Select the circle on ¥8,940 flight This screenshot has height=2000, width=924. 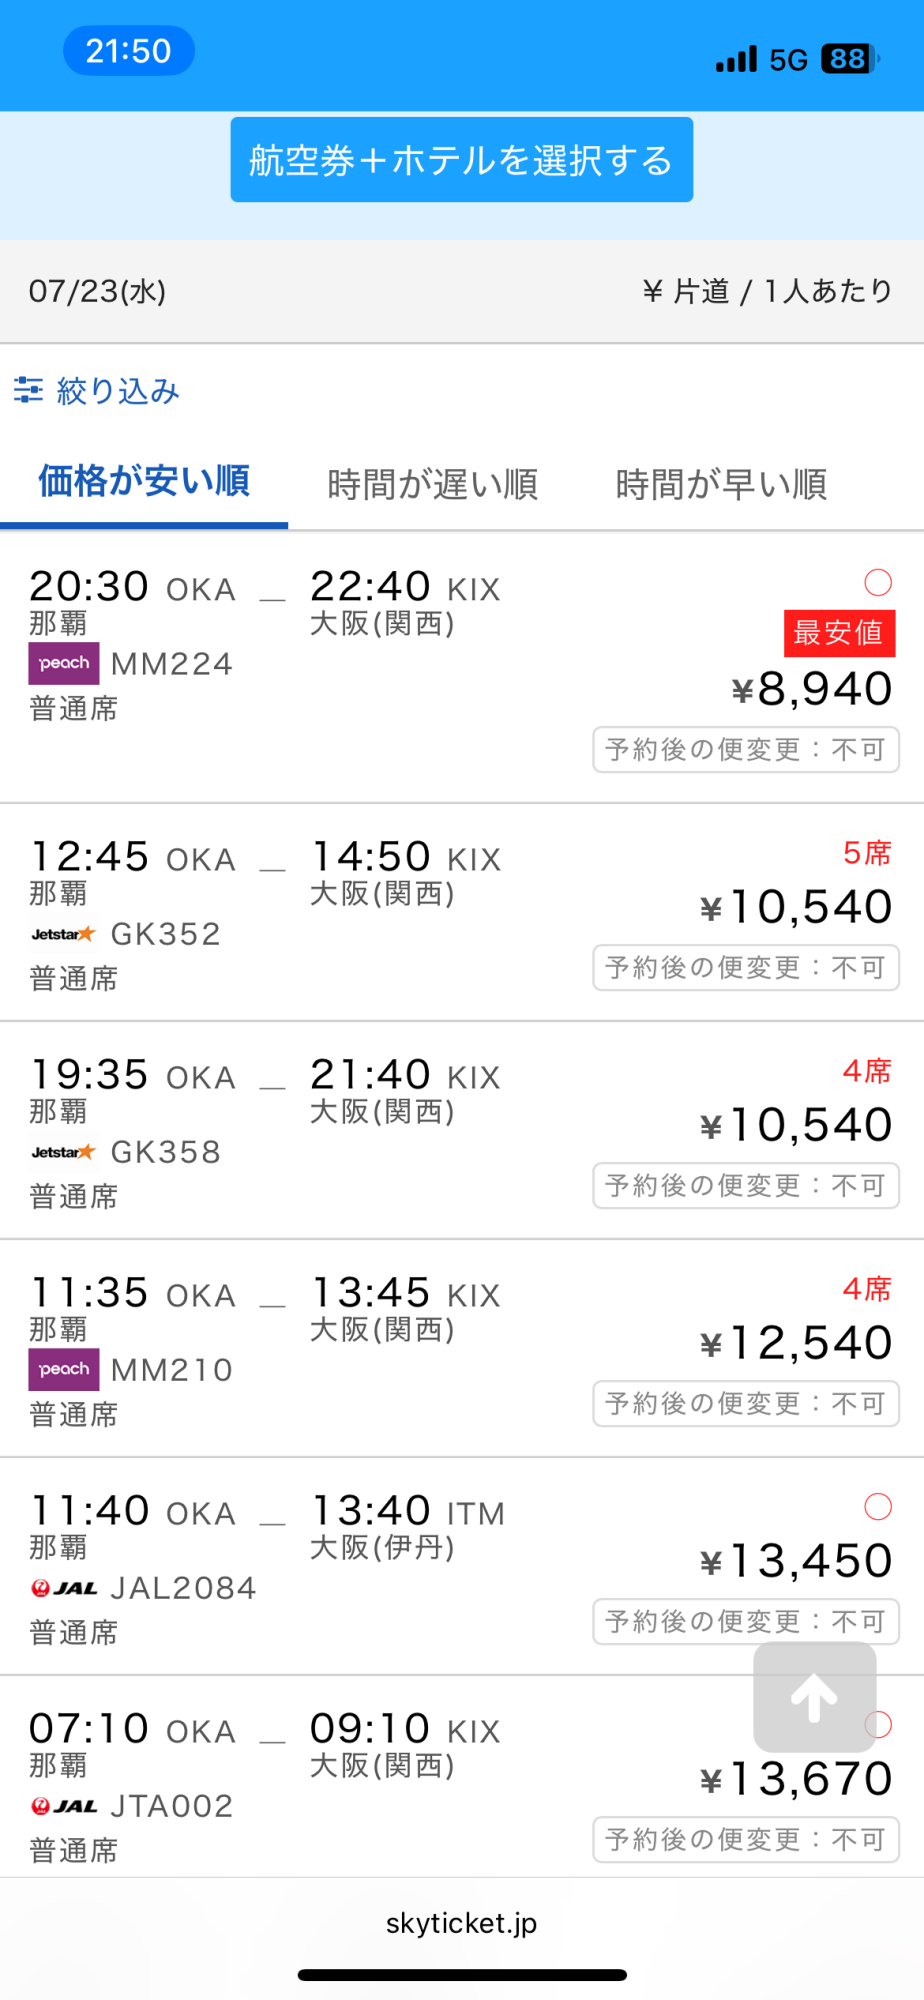coord(878,582)
